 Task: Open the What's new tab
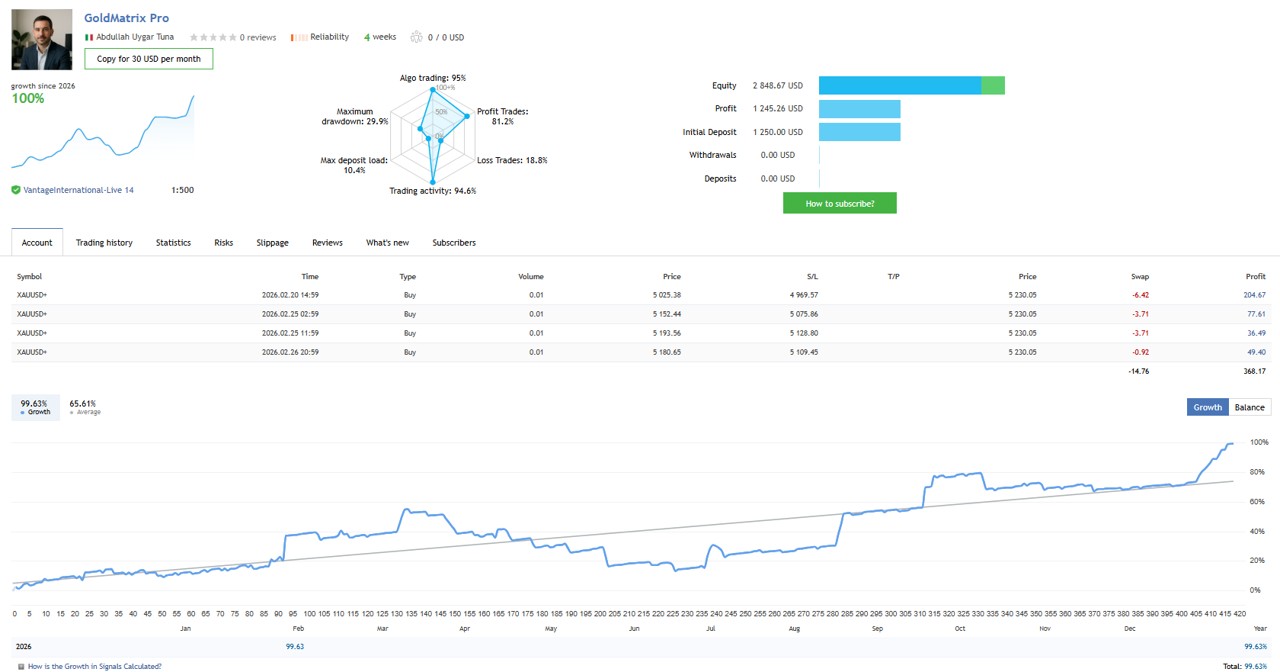(x=387, y=242)
